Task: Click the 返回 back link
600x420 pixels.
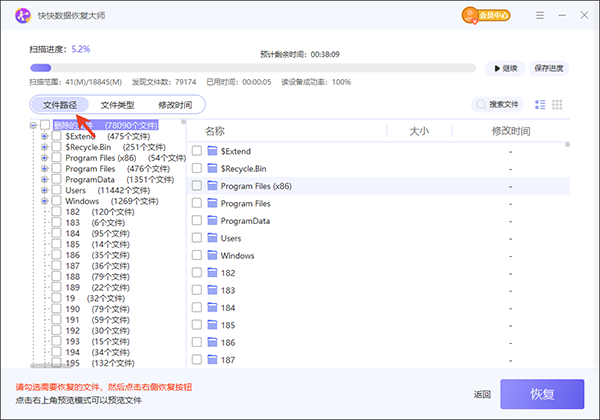Action: click(x=482, y=394)
